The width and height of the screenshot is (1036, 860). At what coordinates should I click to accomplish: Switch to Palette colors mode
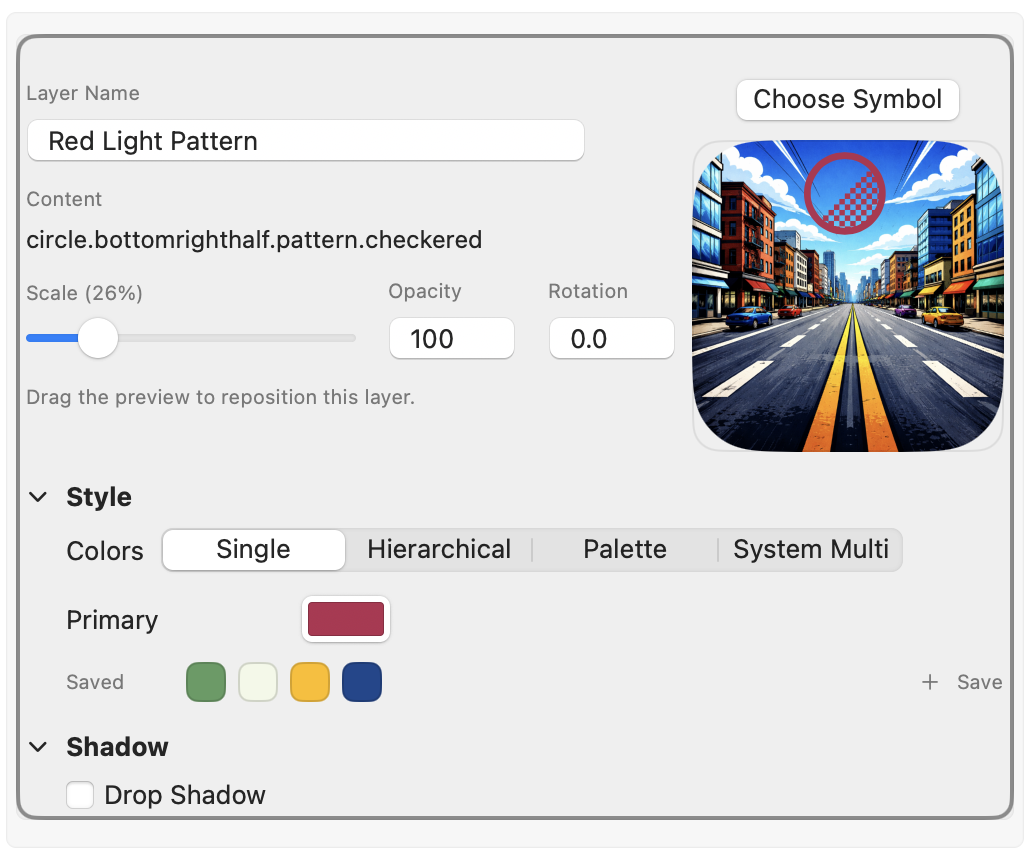624,550
